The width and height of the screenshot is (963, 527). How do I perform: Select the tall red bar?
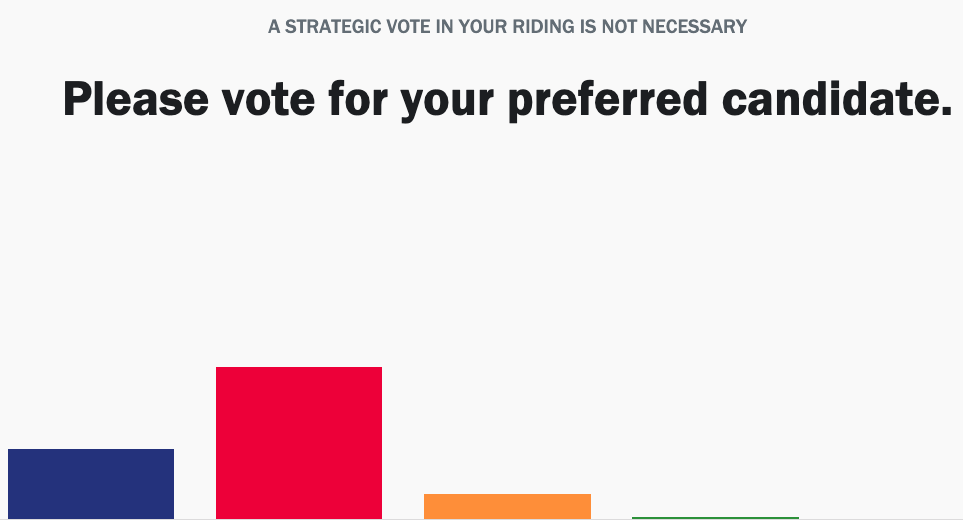pyautogui.click(x=299, y=443)
